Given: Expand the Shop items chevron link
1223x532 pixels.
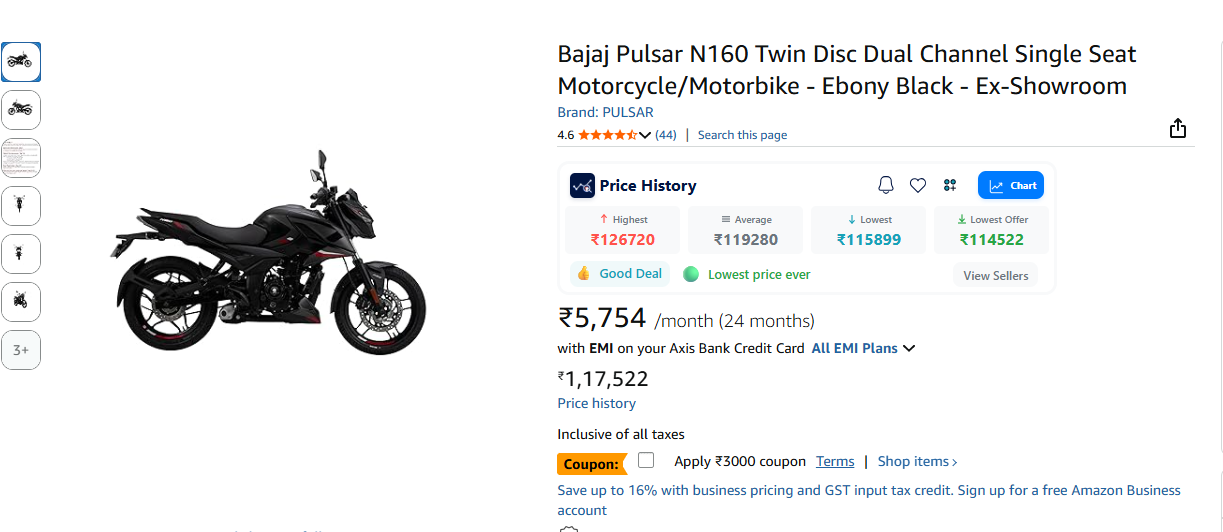Looking at the screenshot, I should tap(917, 461).
